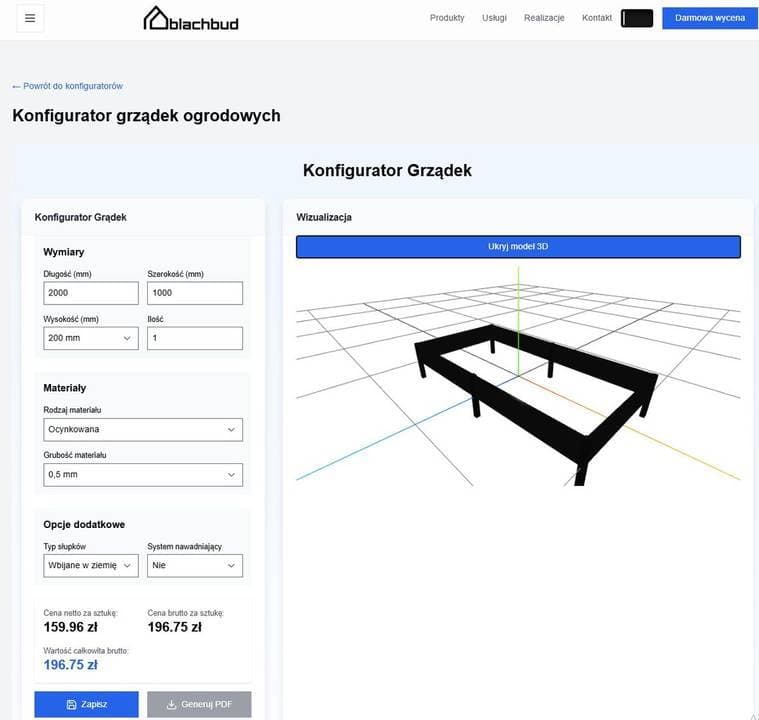The width and height of the screenshot is (759, 720).
Task: Open the Wysokość 200 mm dropdown
Action: 91,338
